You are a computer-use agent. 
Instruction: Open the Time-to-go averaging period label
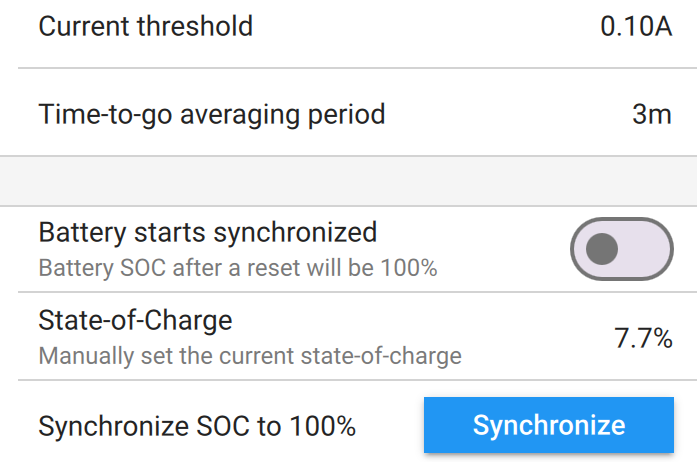(211, 114)
